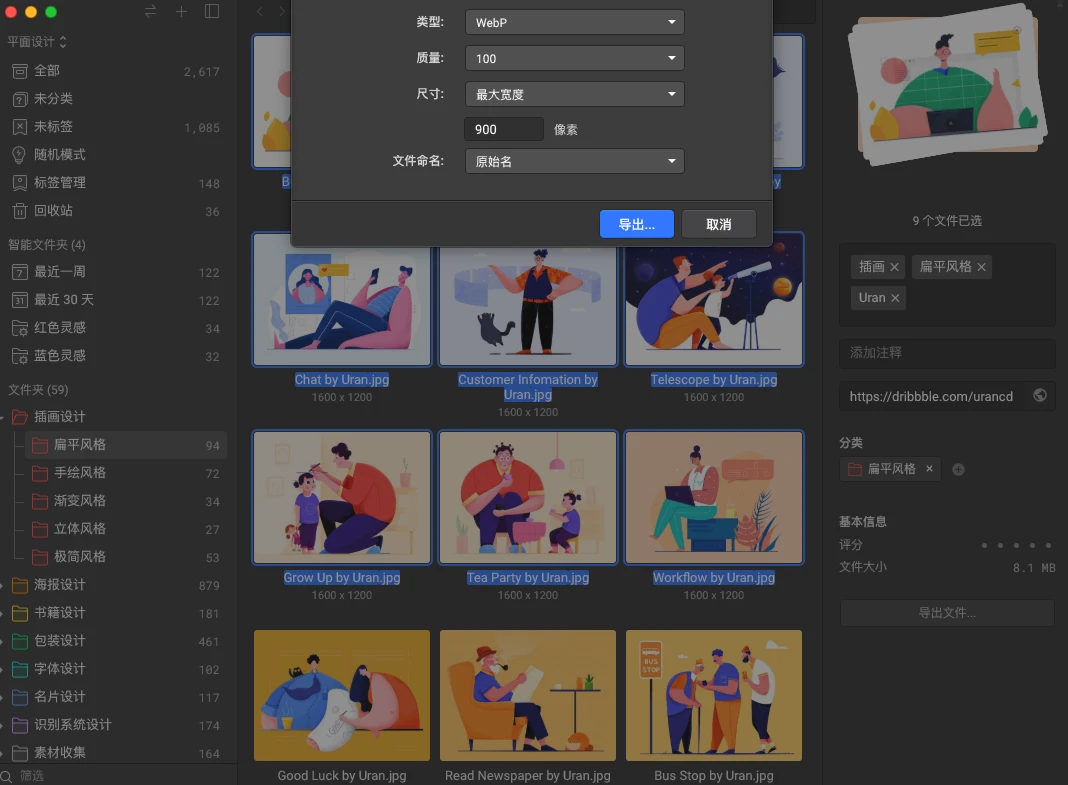This screenshot has height=785, width=1068.
Task: Select the 手绘风格 folder
Action: [80, 473]
